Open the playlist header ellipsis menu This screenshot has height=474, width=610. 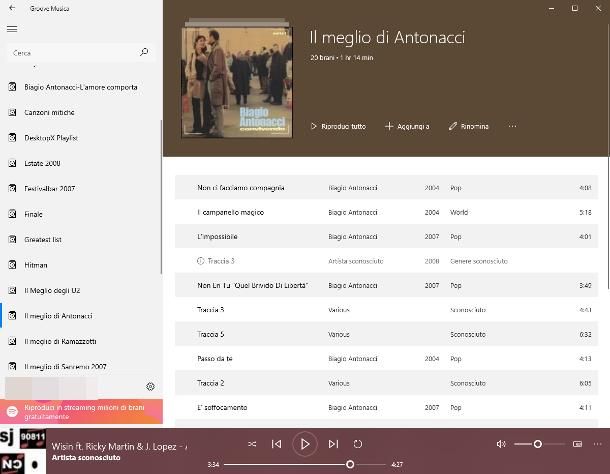pos(512,126)
